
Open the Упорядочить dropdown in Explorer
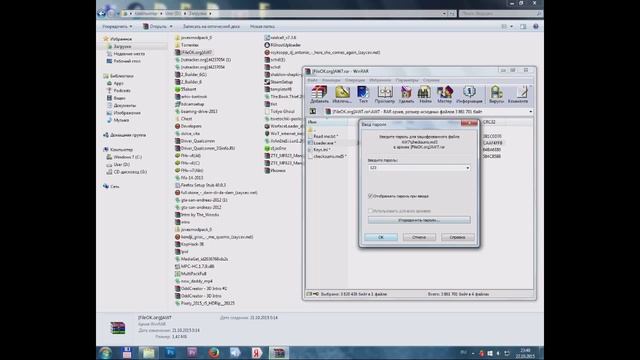point(117,27)
